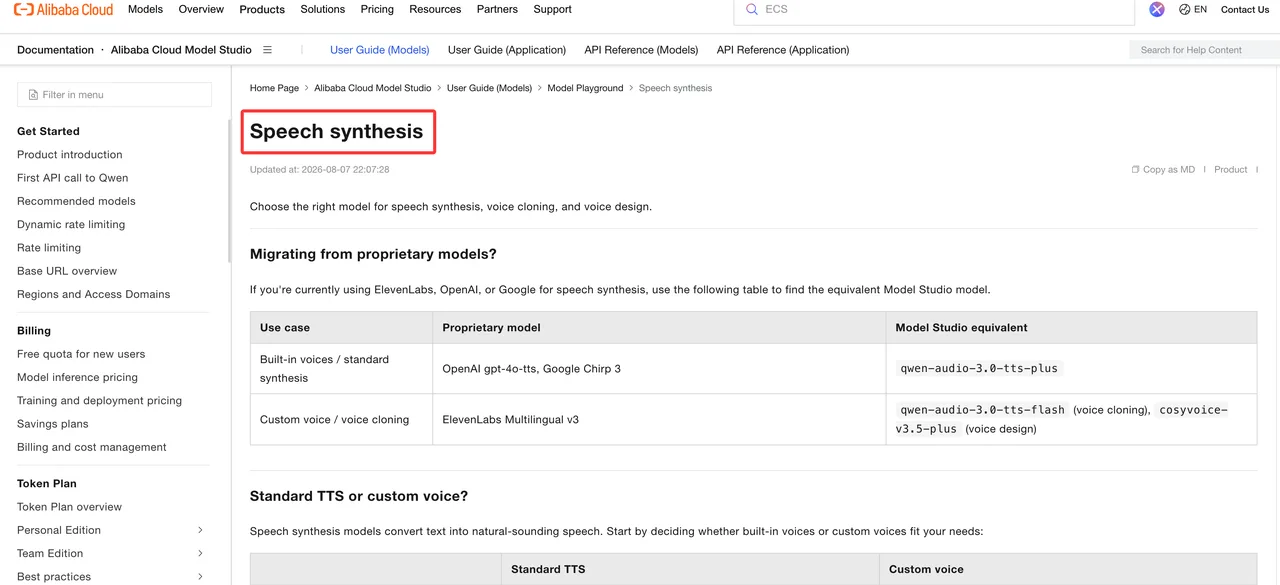
Task: Open the Overview top menu
Action: [201, 10]
